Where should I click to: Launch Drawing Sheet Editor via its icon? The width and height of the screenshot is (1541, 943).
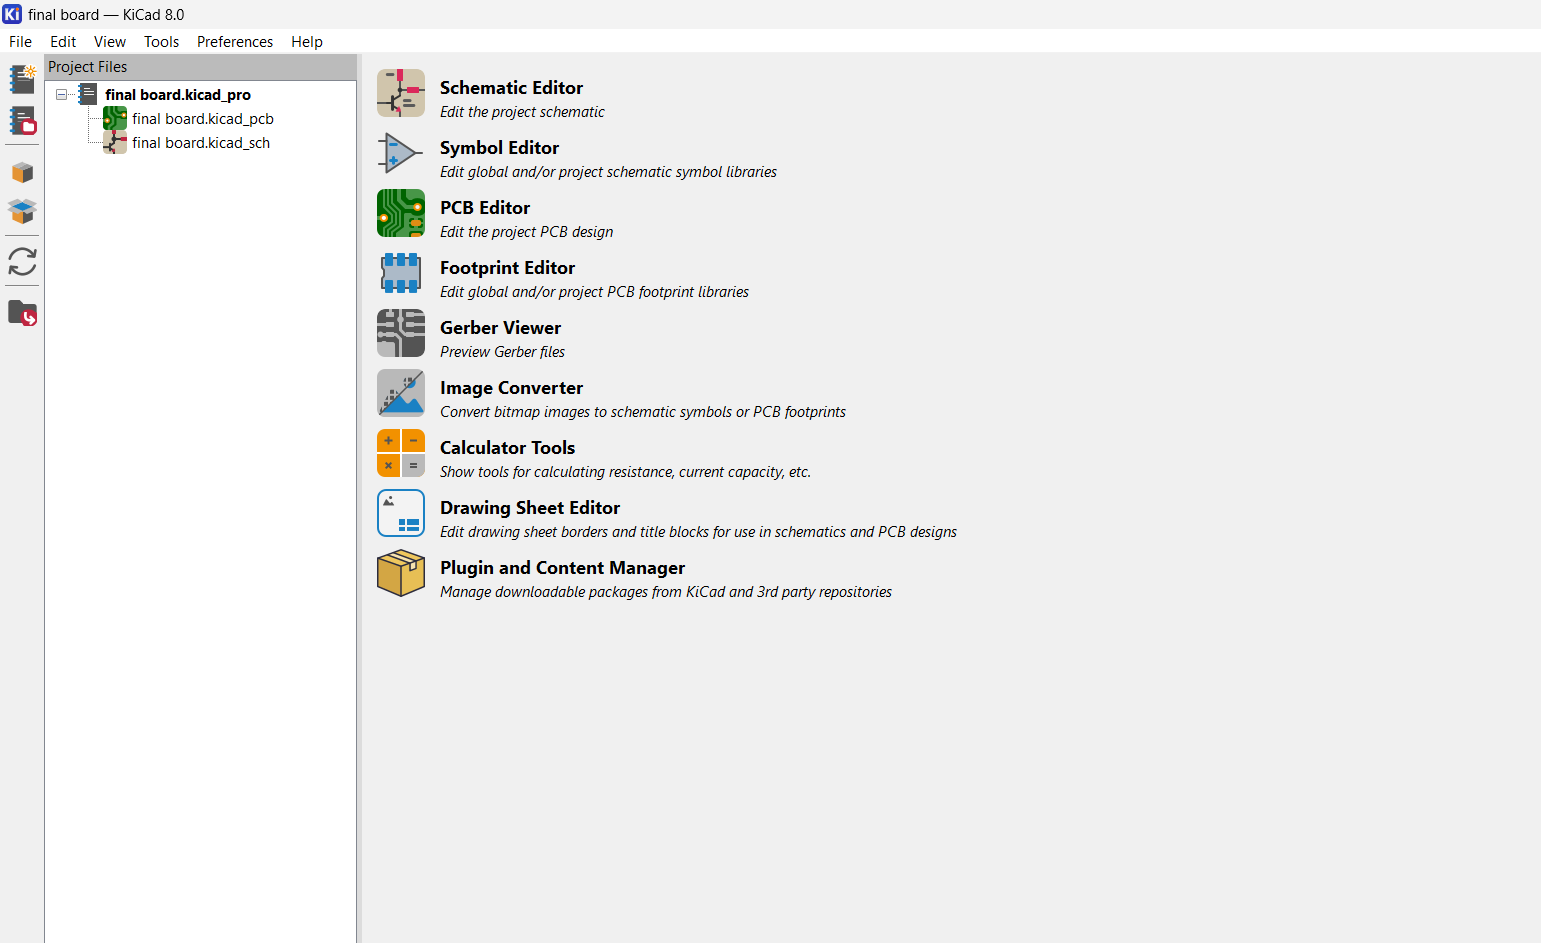[401, 513]
